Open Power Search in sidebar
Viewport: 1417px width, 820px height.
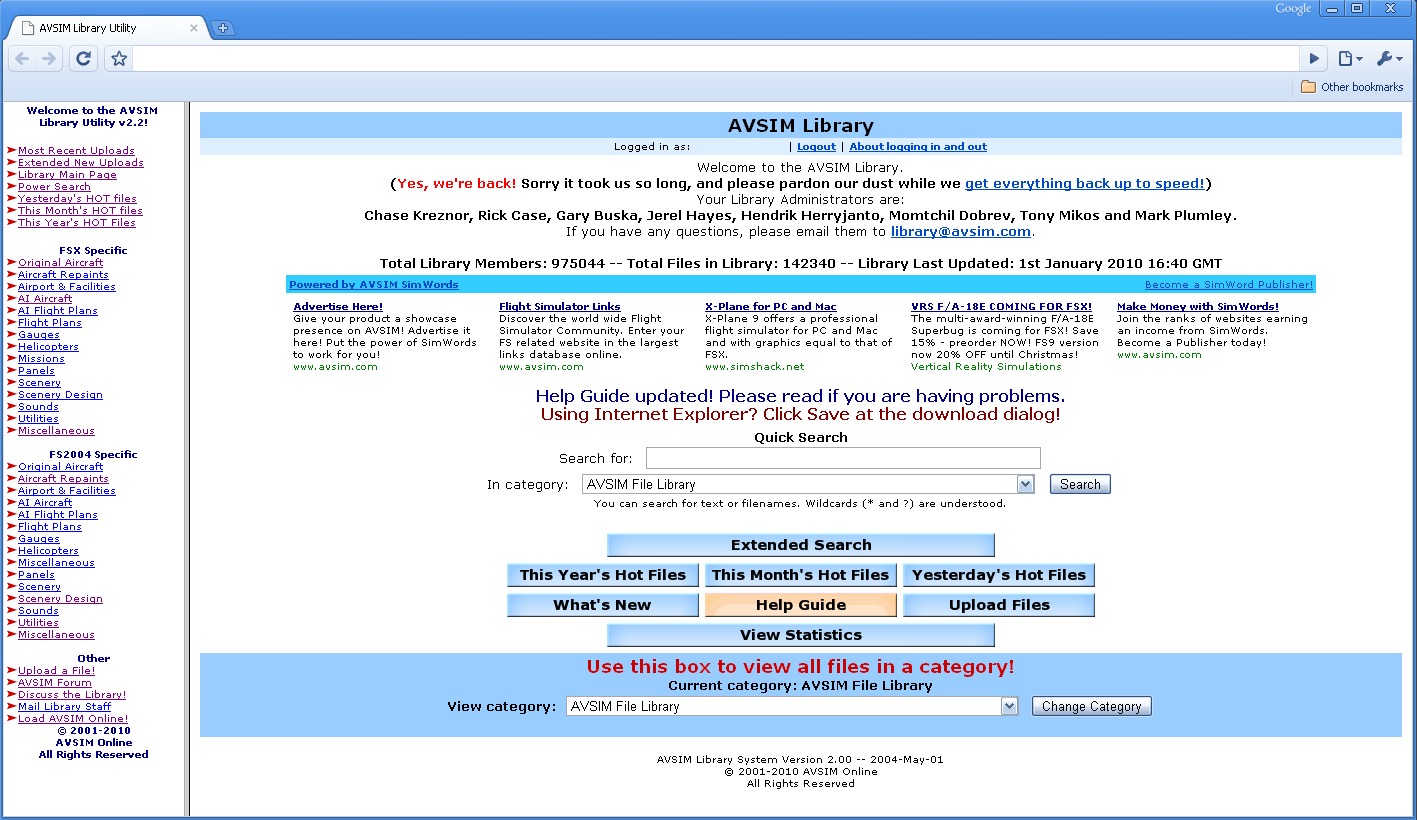pos(54,187)
